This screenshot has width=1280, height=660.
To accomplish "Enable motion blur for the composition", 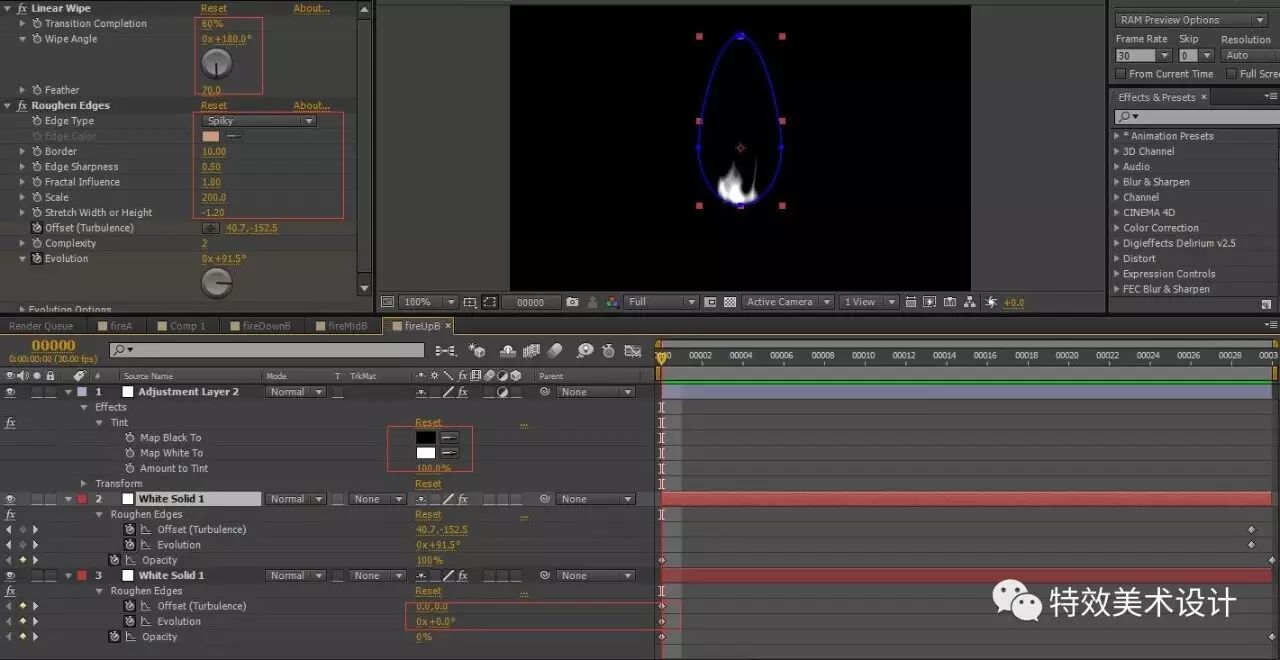I will (x=555, y=351).
